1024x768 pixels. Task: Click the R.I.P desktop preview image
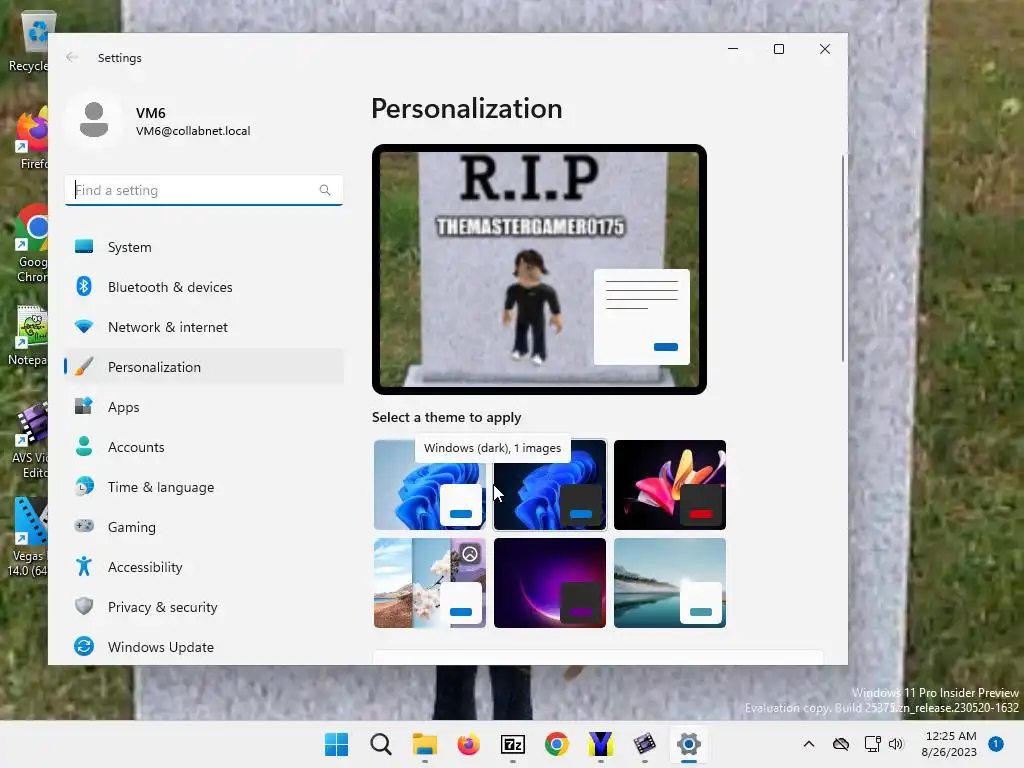tap(539, 269)
